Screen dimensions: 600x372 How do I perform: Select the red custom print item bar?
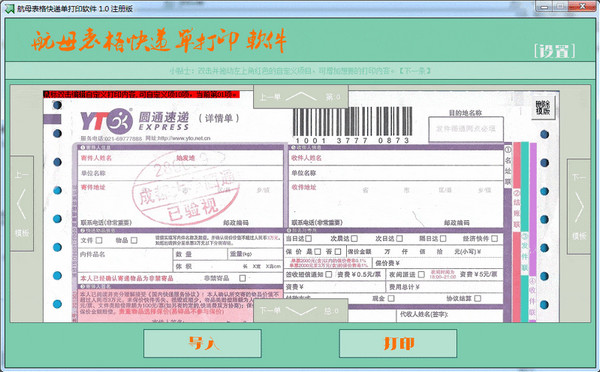tap(141, 94)
